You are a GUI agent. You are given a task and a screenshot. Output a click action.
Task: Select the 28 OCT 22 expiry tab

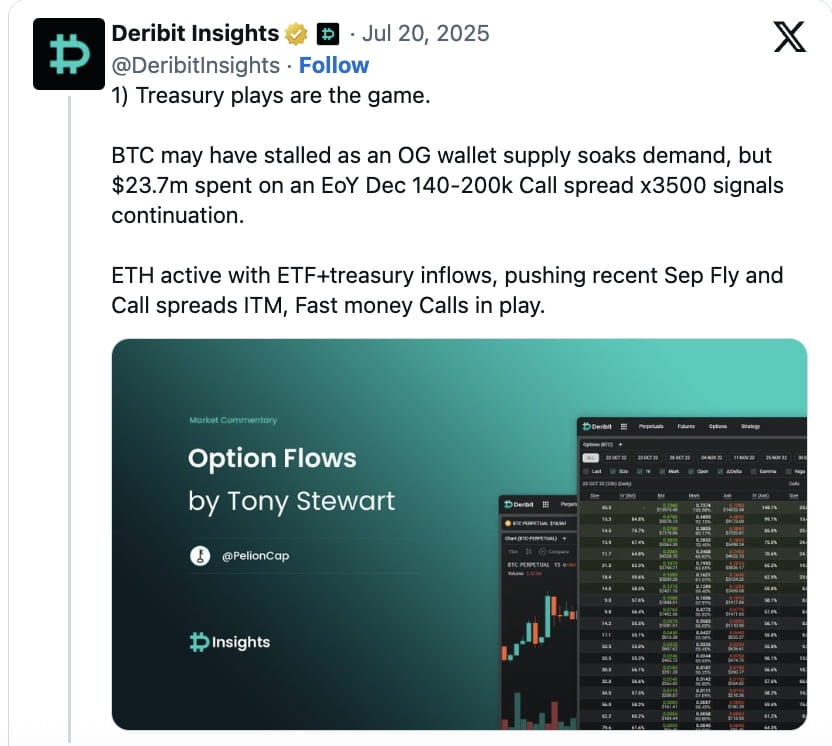680,458
